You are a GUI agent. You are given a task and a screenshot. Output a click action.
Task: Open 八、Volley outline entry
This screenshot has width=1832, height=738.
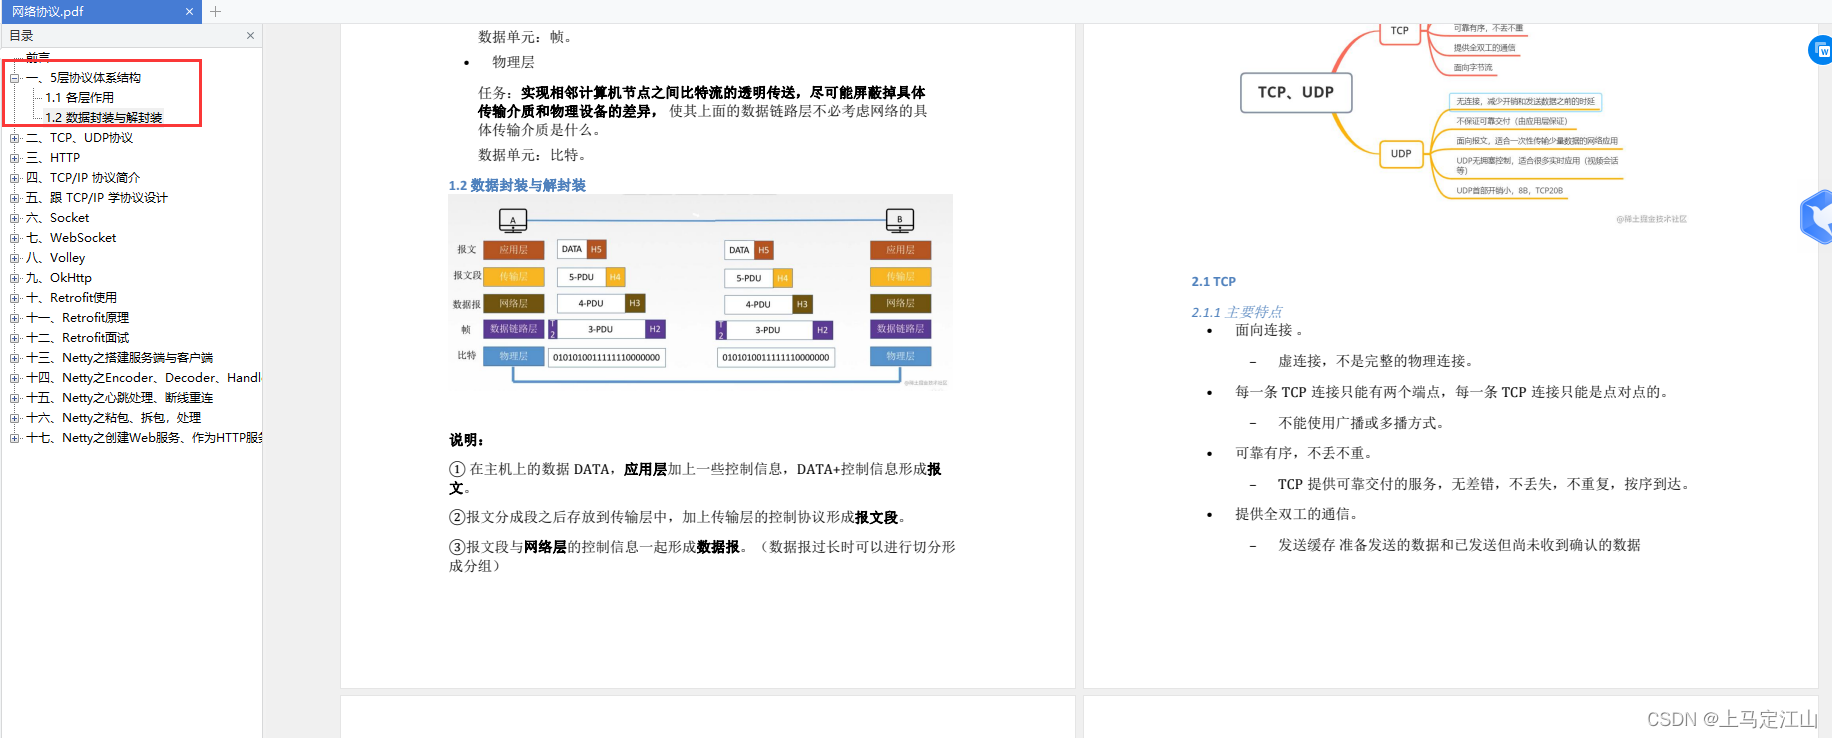point(55,258)
